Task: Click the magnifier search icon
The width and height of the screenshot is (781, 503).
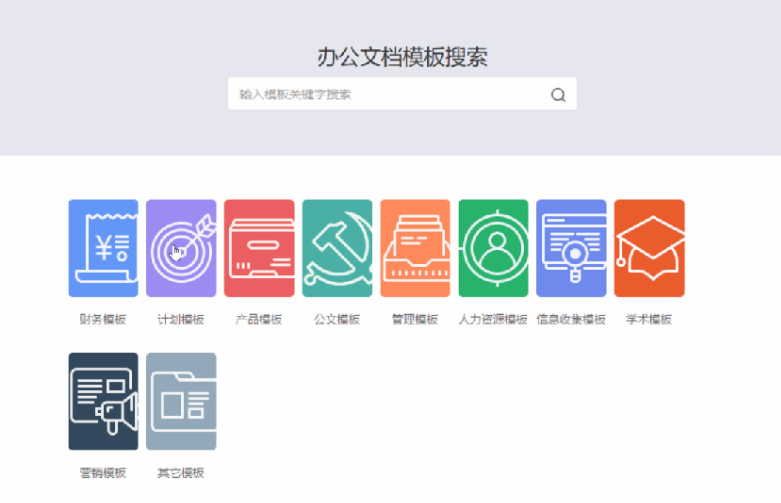Action: (558, 95)
